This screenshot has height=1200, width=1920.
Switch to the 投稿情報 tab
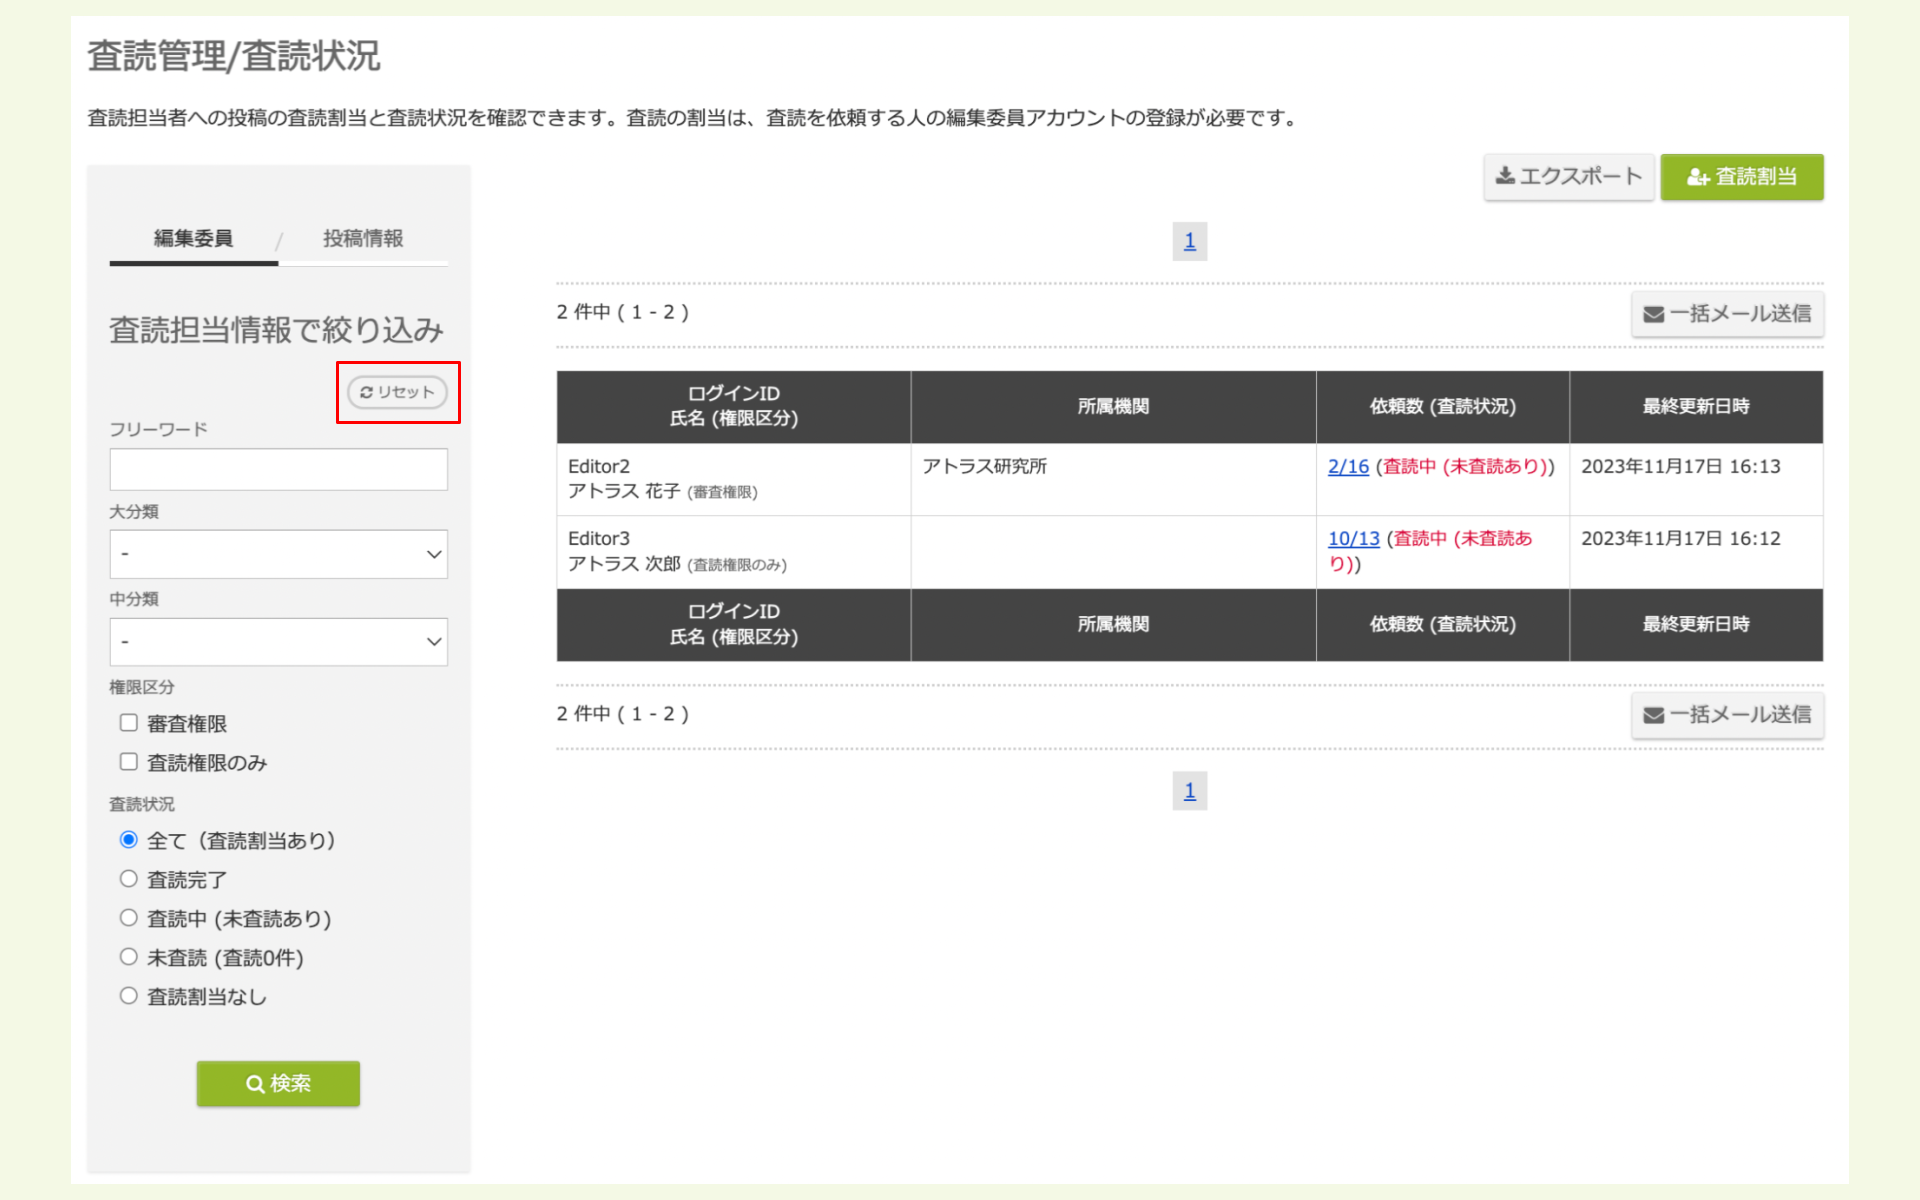click(x=362, y=239)
